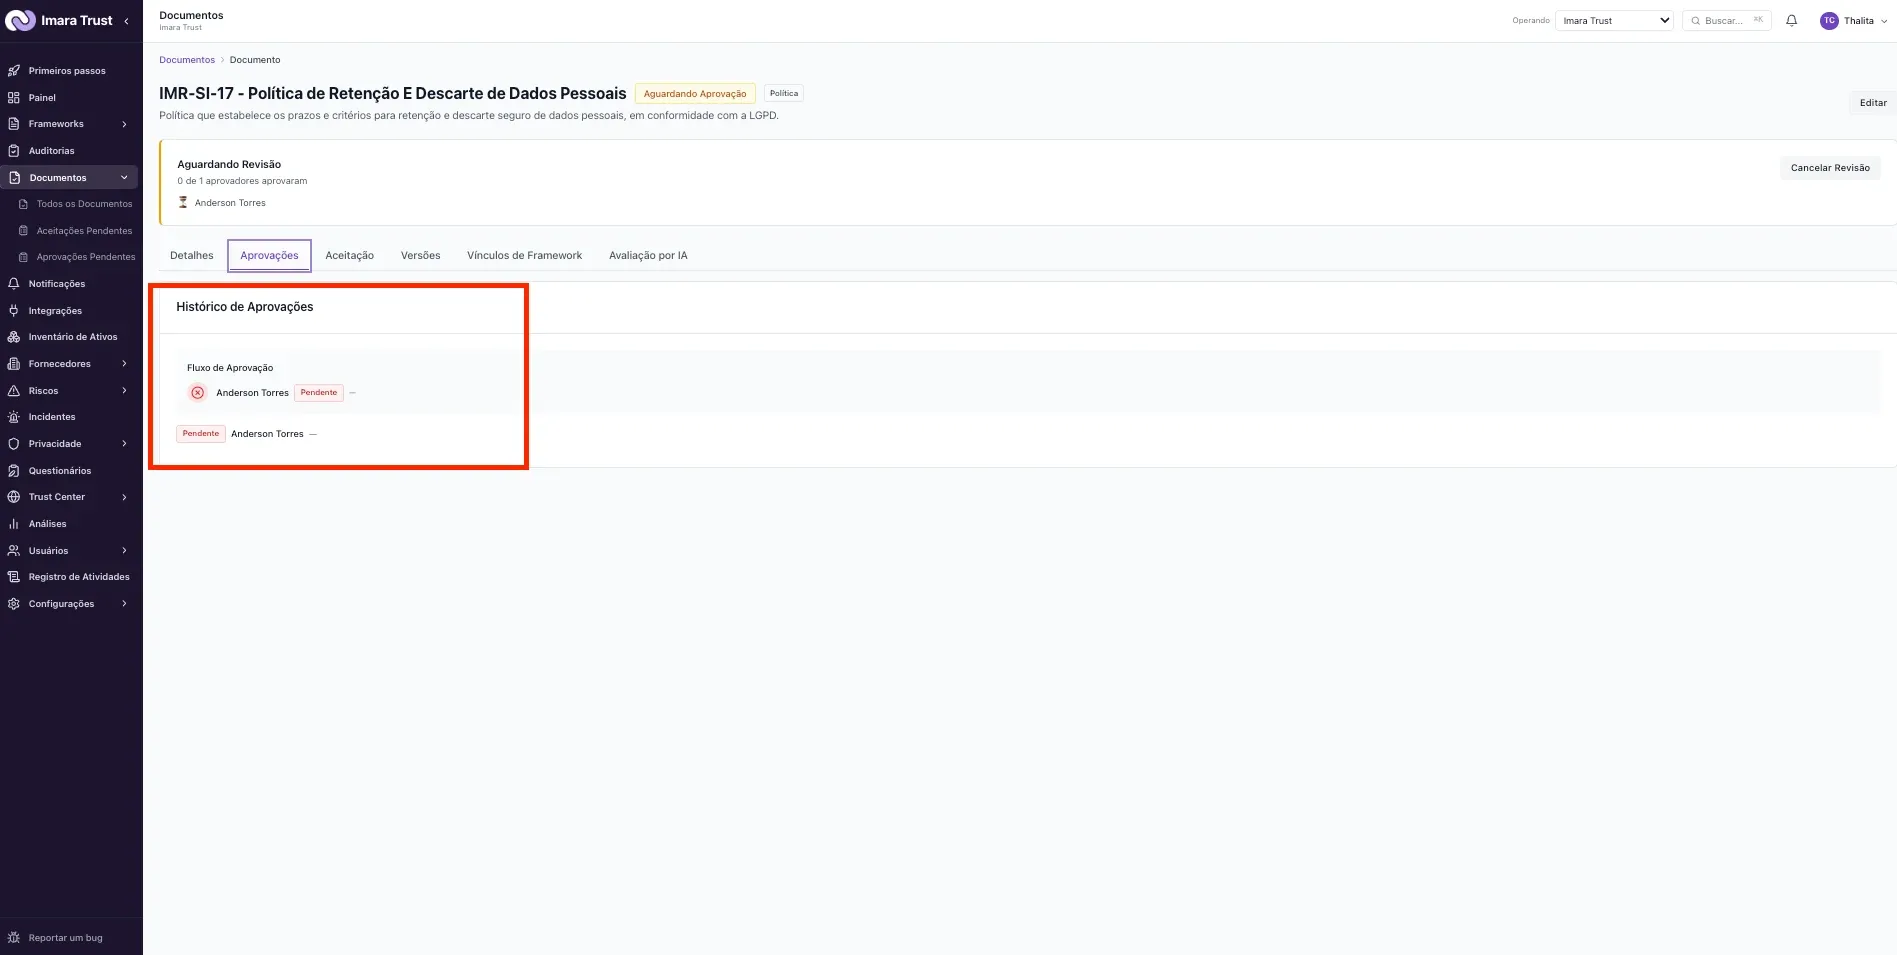This screenshot has height=955, width=1897.
Task: Expand the Fornecedores submenu chevron
Action: tap(124, 364)
